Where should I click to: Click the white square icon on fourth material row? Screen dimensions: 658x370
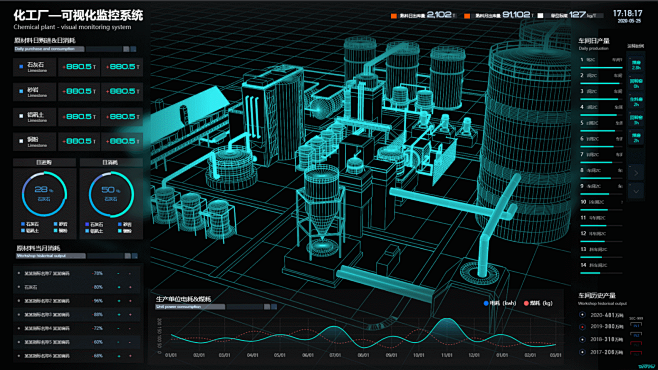click(21, 141)
